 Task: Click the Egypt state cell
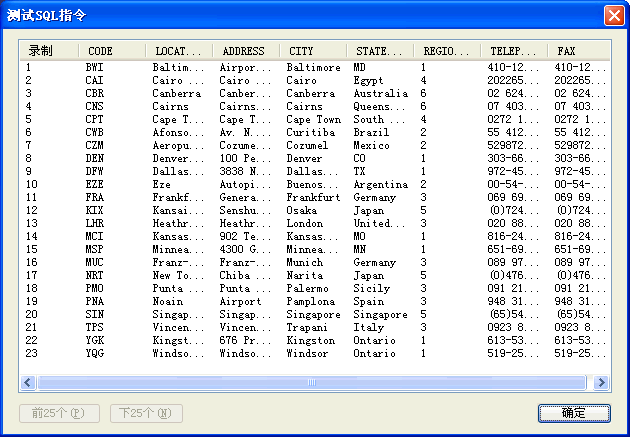[x=368, y=80]
